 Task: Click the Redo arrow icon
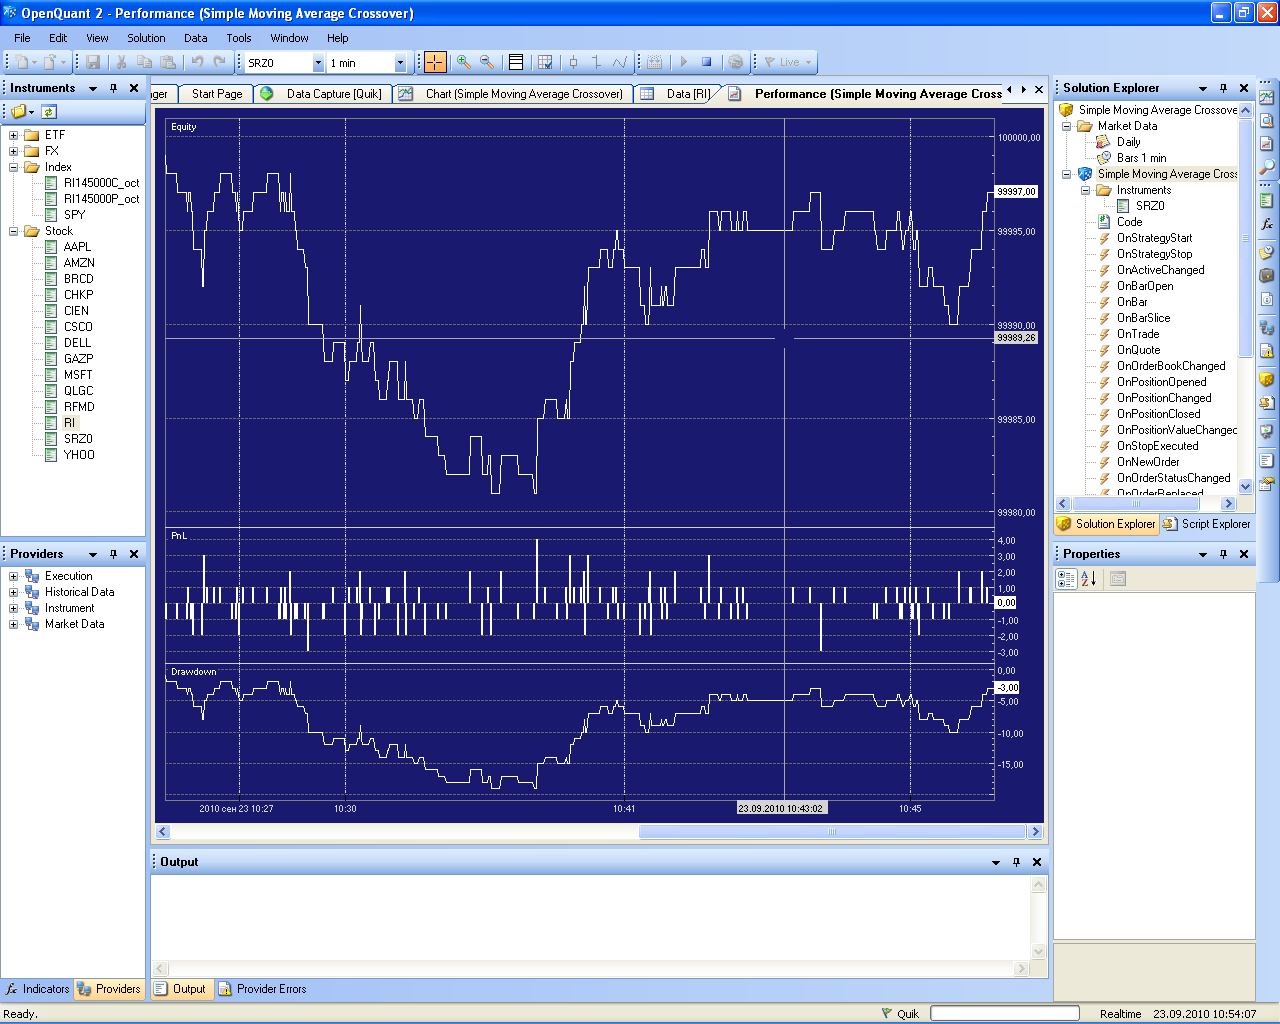click(x=220, y=62)
